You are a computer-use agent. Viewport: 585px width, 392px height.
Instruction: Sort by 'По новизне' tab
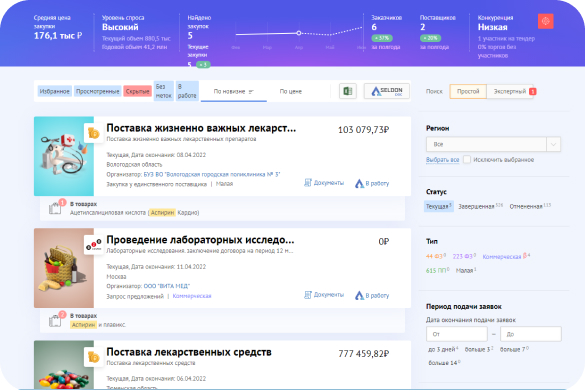[234, 91]
